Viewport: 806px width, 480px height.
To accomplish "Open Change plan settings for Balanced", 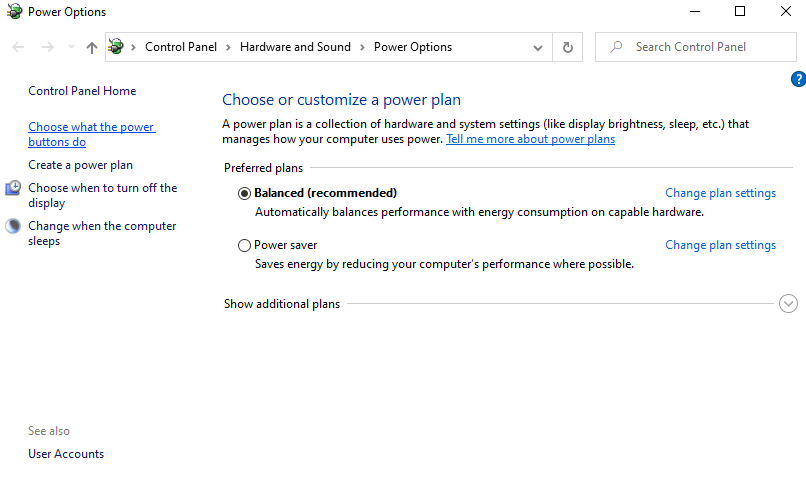I will tap(720, 193).
